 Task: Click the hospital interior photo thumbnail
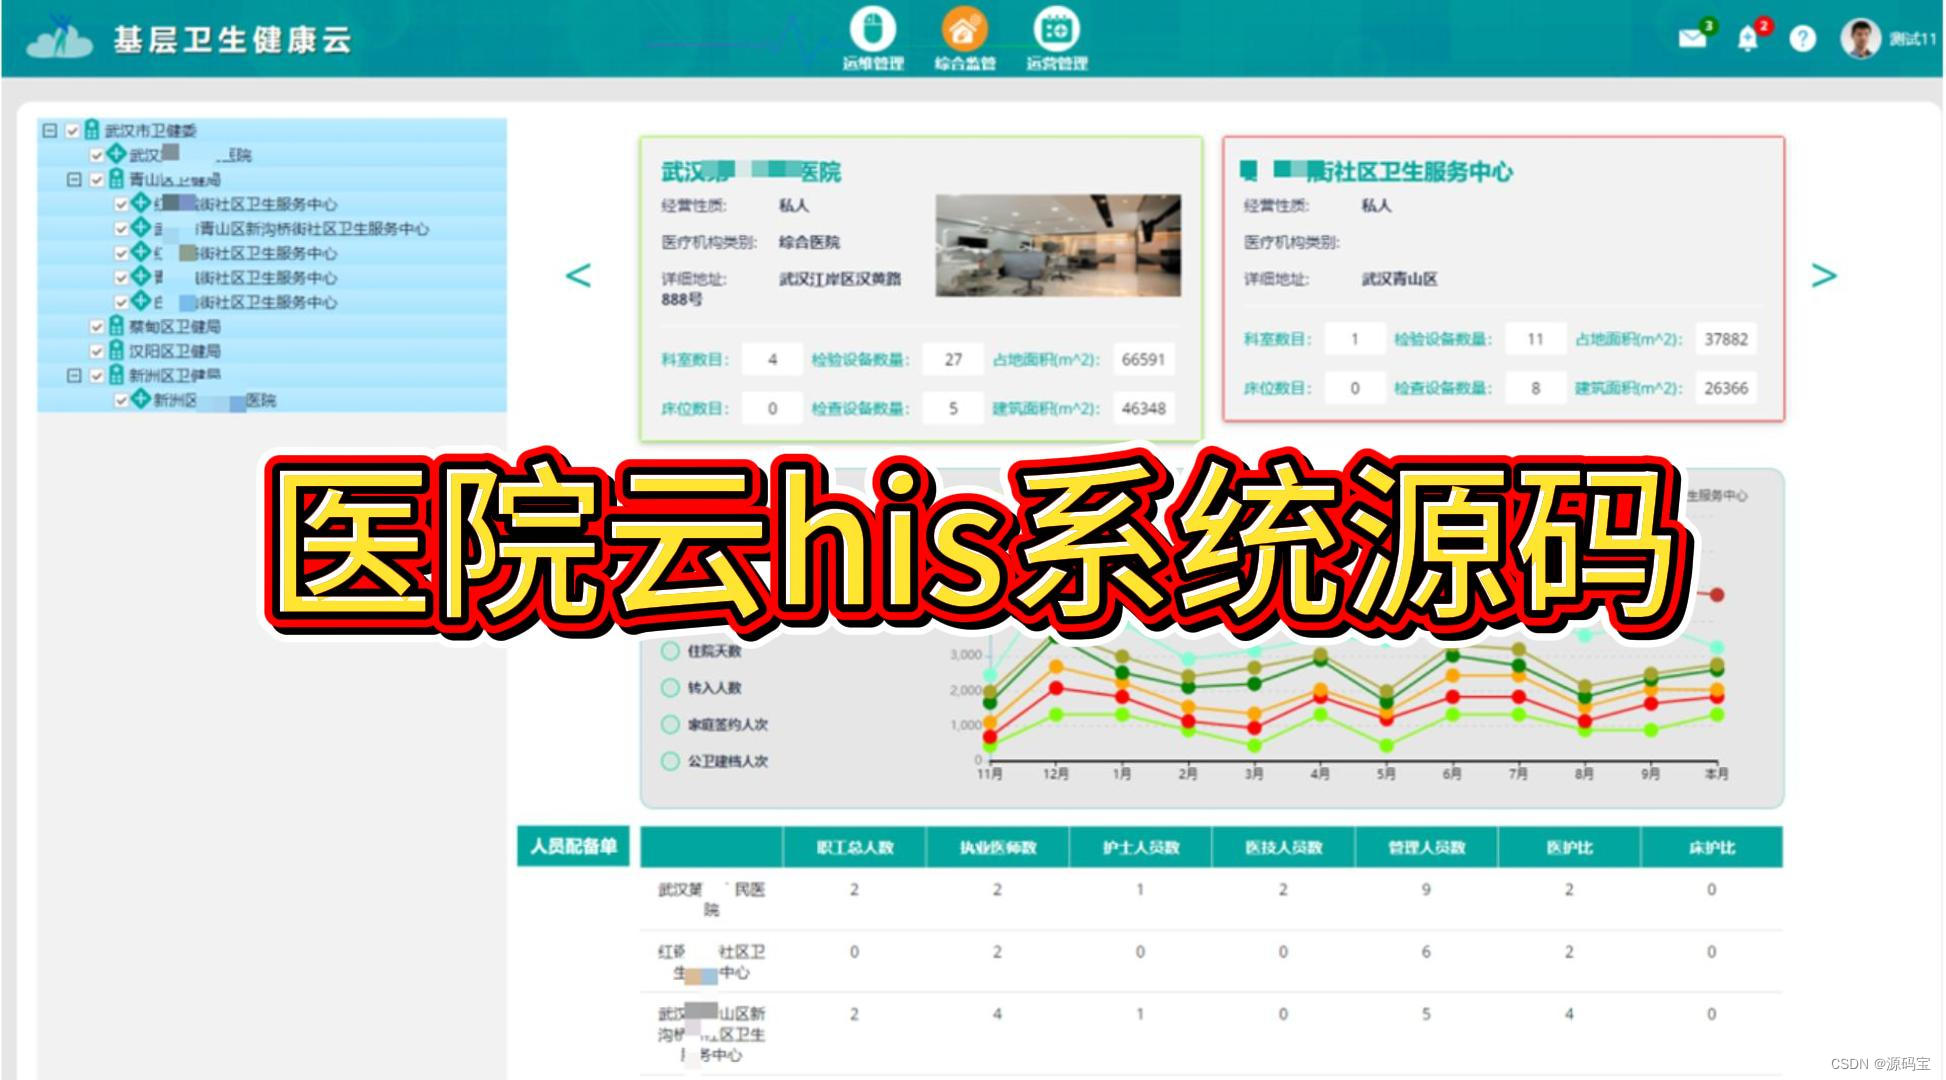[x=1058, y=245]
